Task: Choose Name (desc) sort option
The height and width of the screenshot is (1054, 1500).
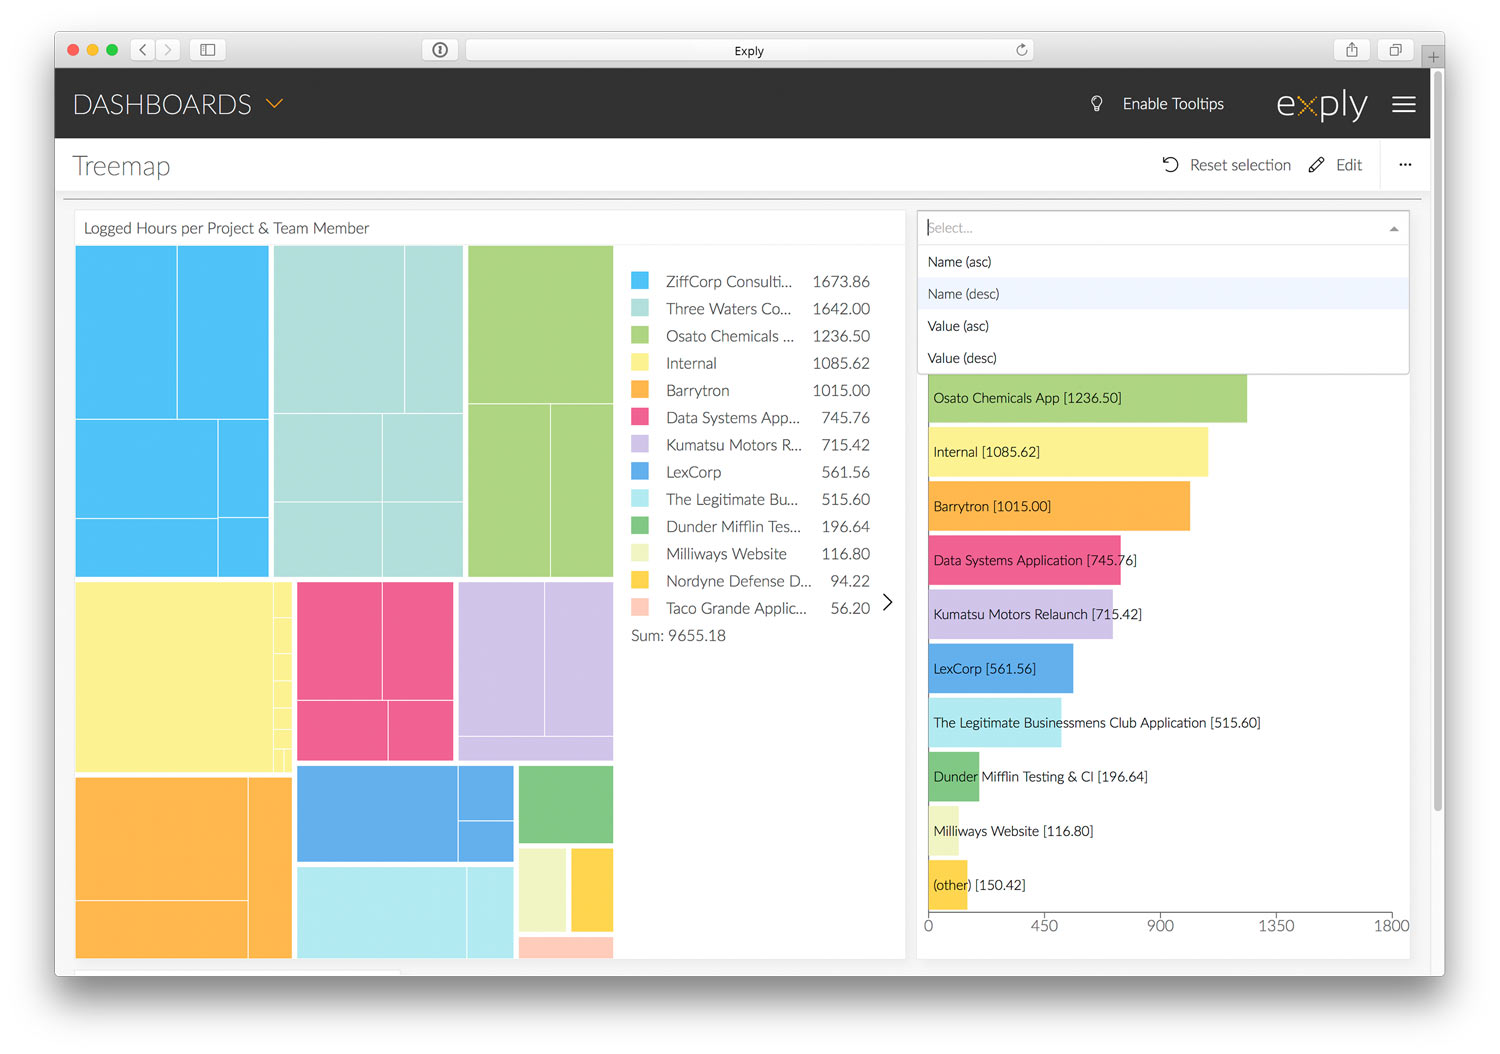Action: click(x=1163, y=294)
